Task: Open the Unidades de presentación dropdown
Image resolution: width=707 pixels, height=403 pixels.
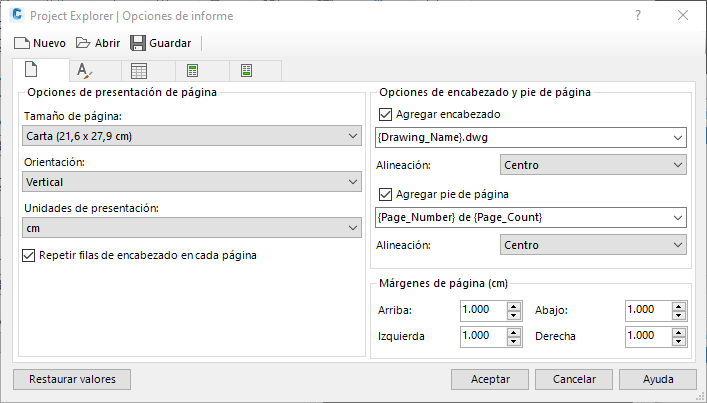Action: (191, 229)
